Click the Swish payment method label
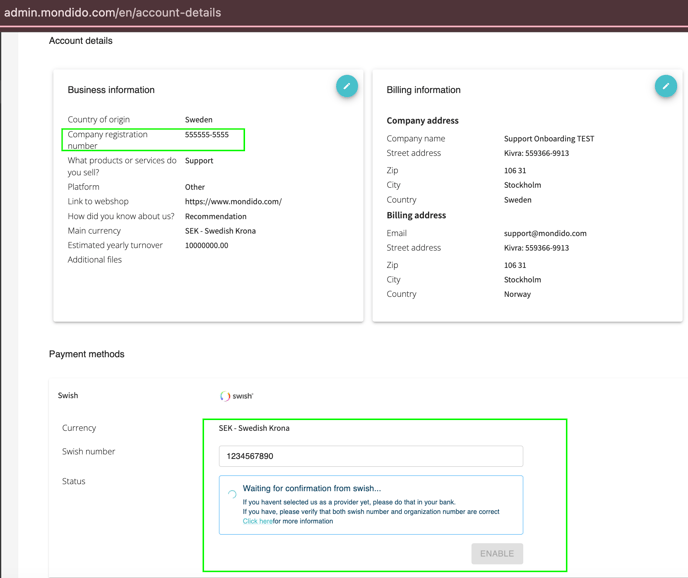Screen dimensions: 688x578 click(68, 395)
